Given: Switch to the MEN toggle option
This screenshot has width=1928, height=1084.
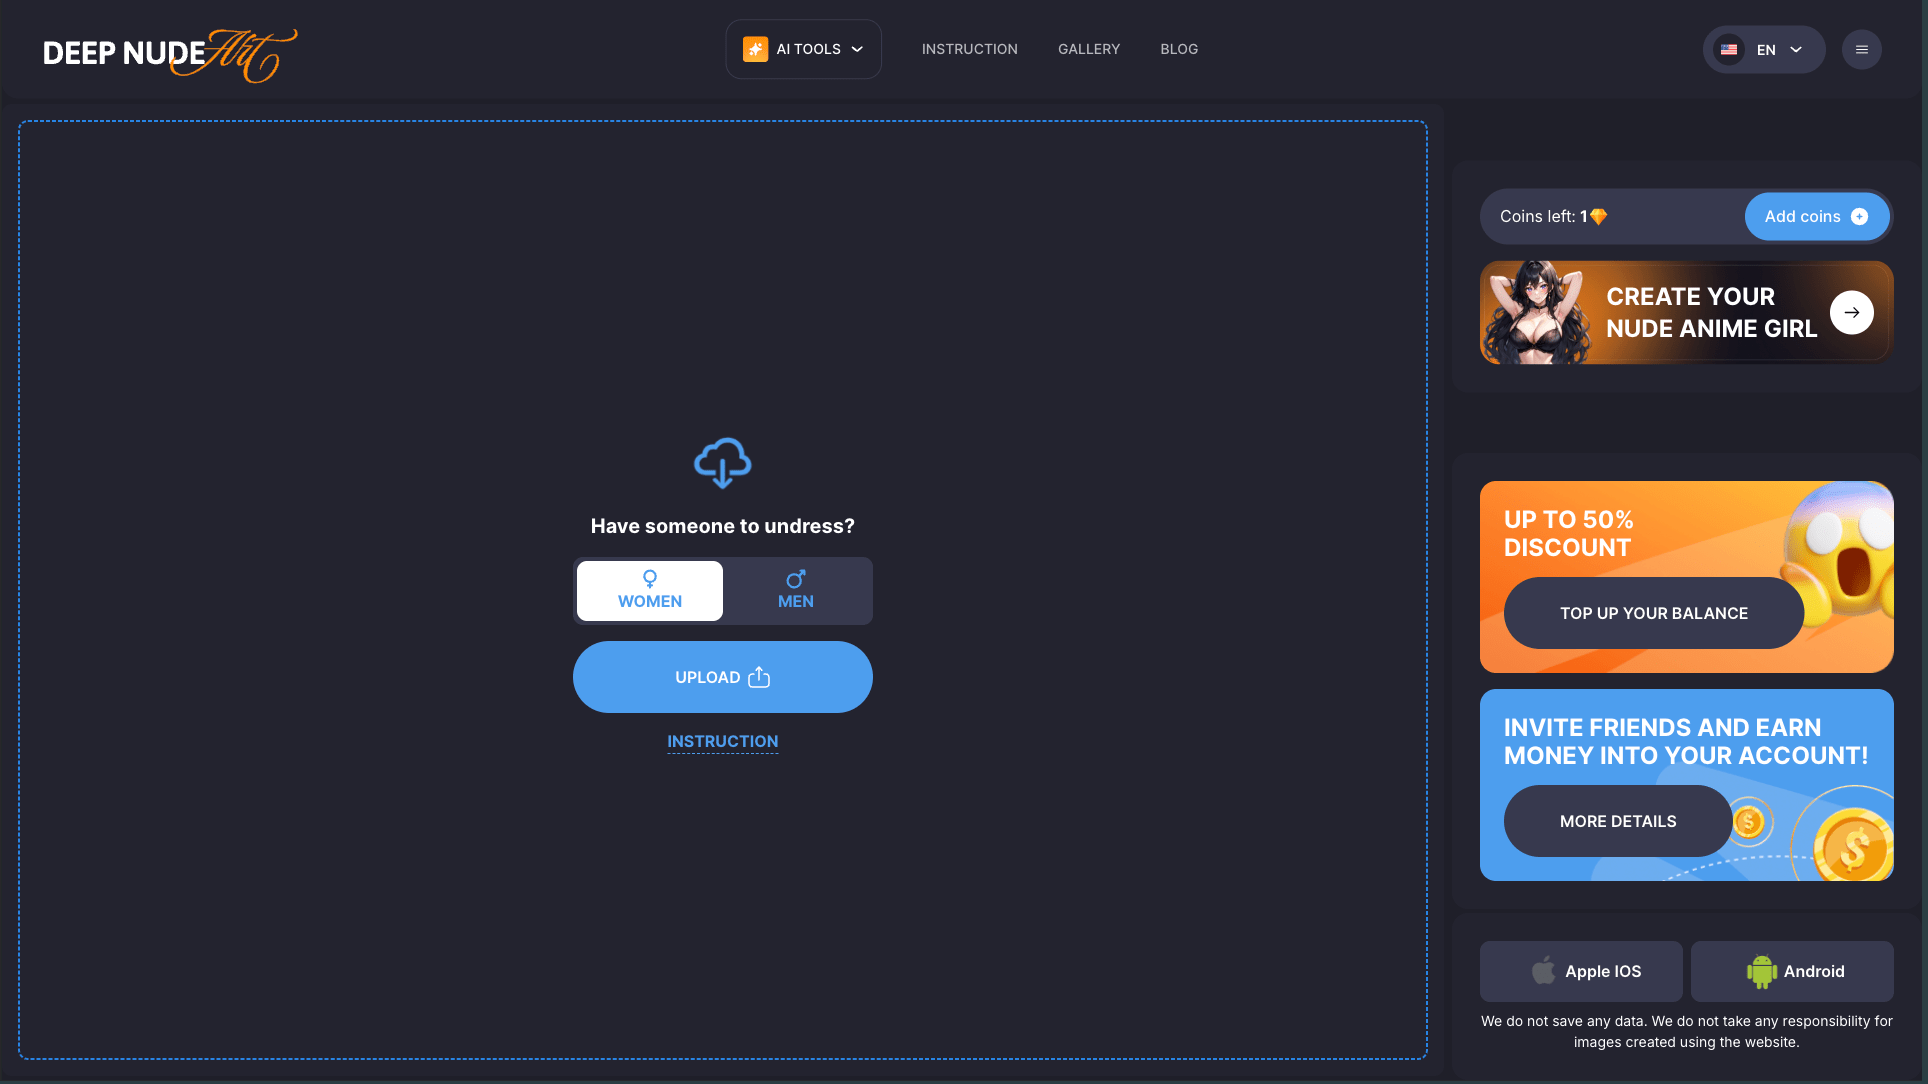Looking at the screenshot, I should (x=796, y=591).
